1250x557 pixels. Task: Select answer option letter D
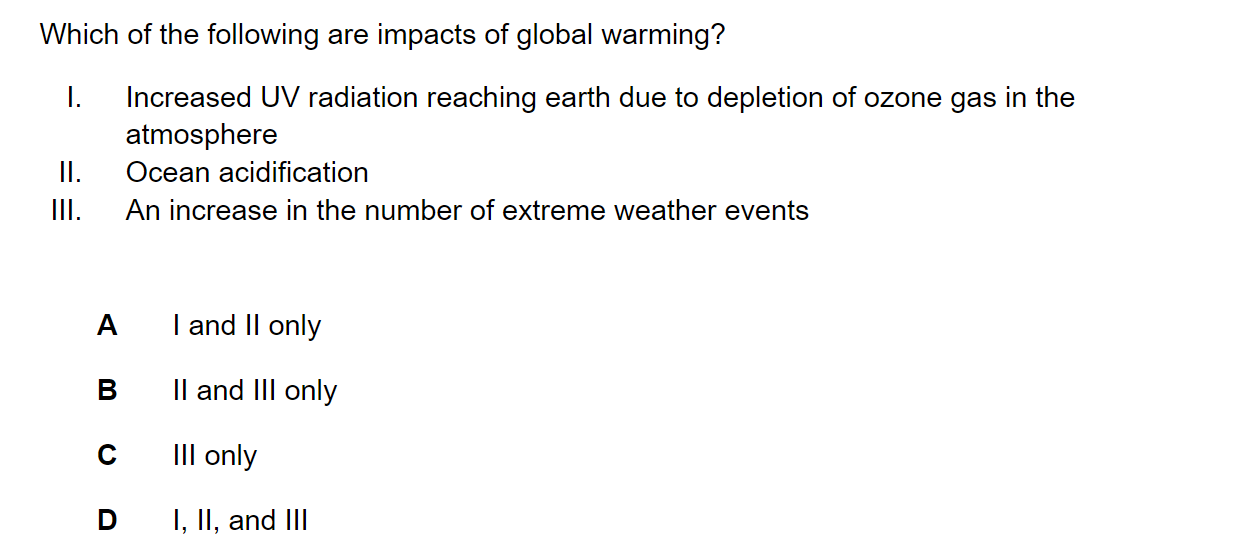[107, 520]
